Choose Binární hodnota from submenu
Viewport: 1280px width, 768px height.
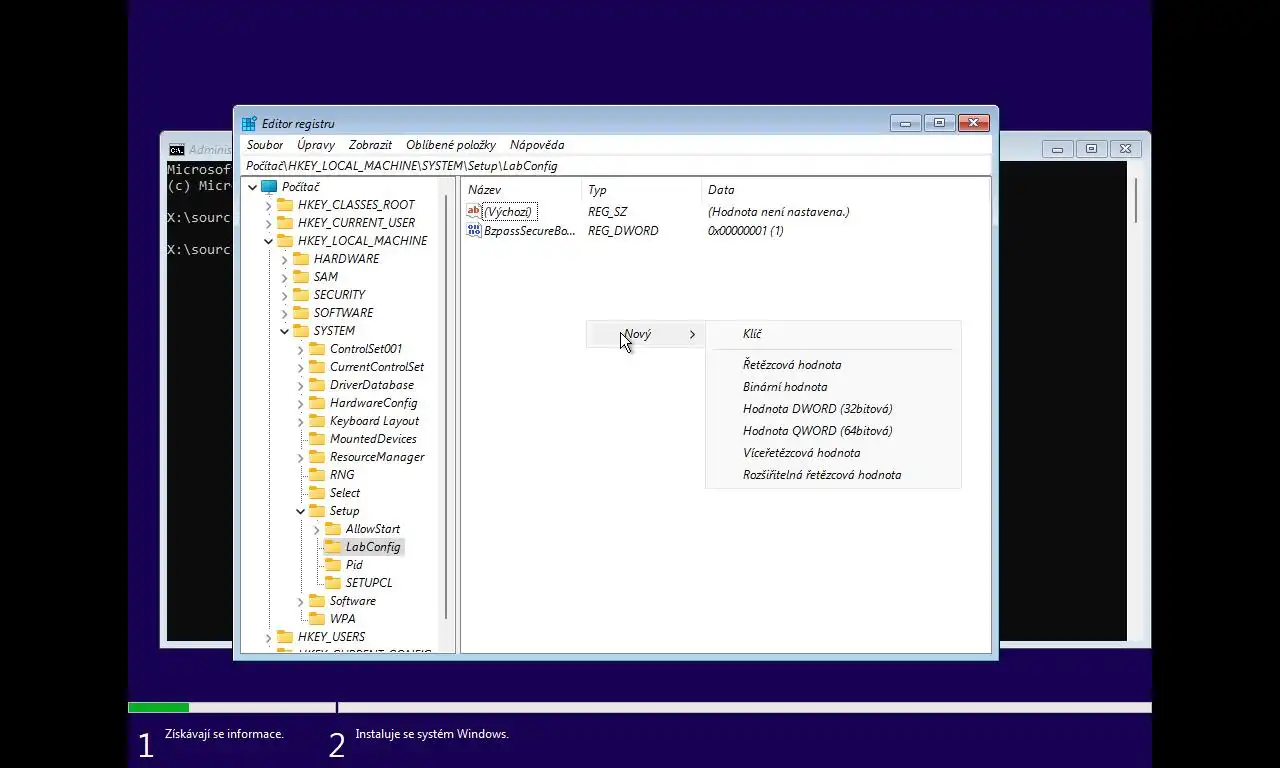click(x=833, y=387)
